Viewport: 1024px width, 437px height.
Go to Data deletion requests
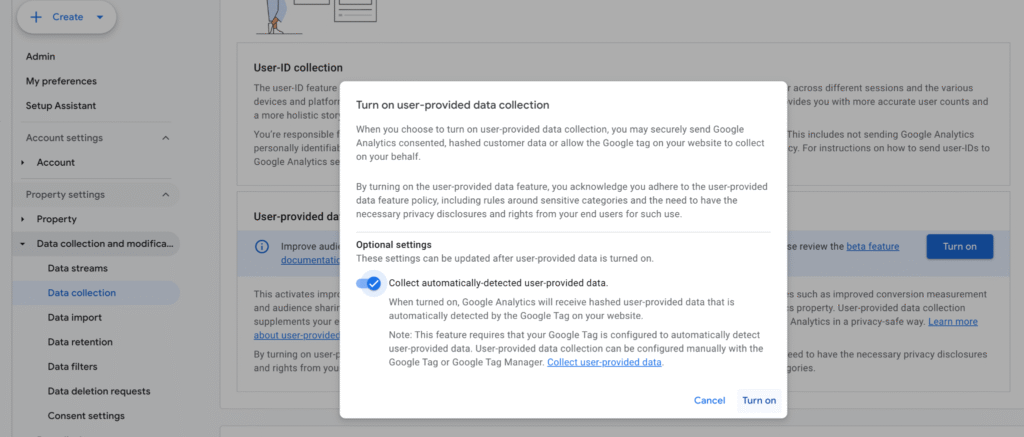tap(99, 391)
